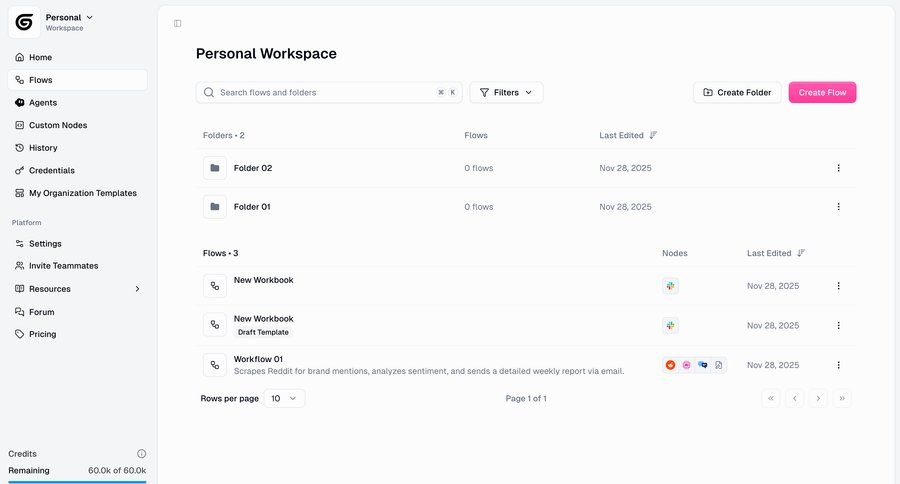This screenshot has width=900, height=484.
Task: Open the Forum link
Action: [77, 312]
